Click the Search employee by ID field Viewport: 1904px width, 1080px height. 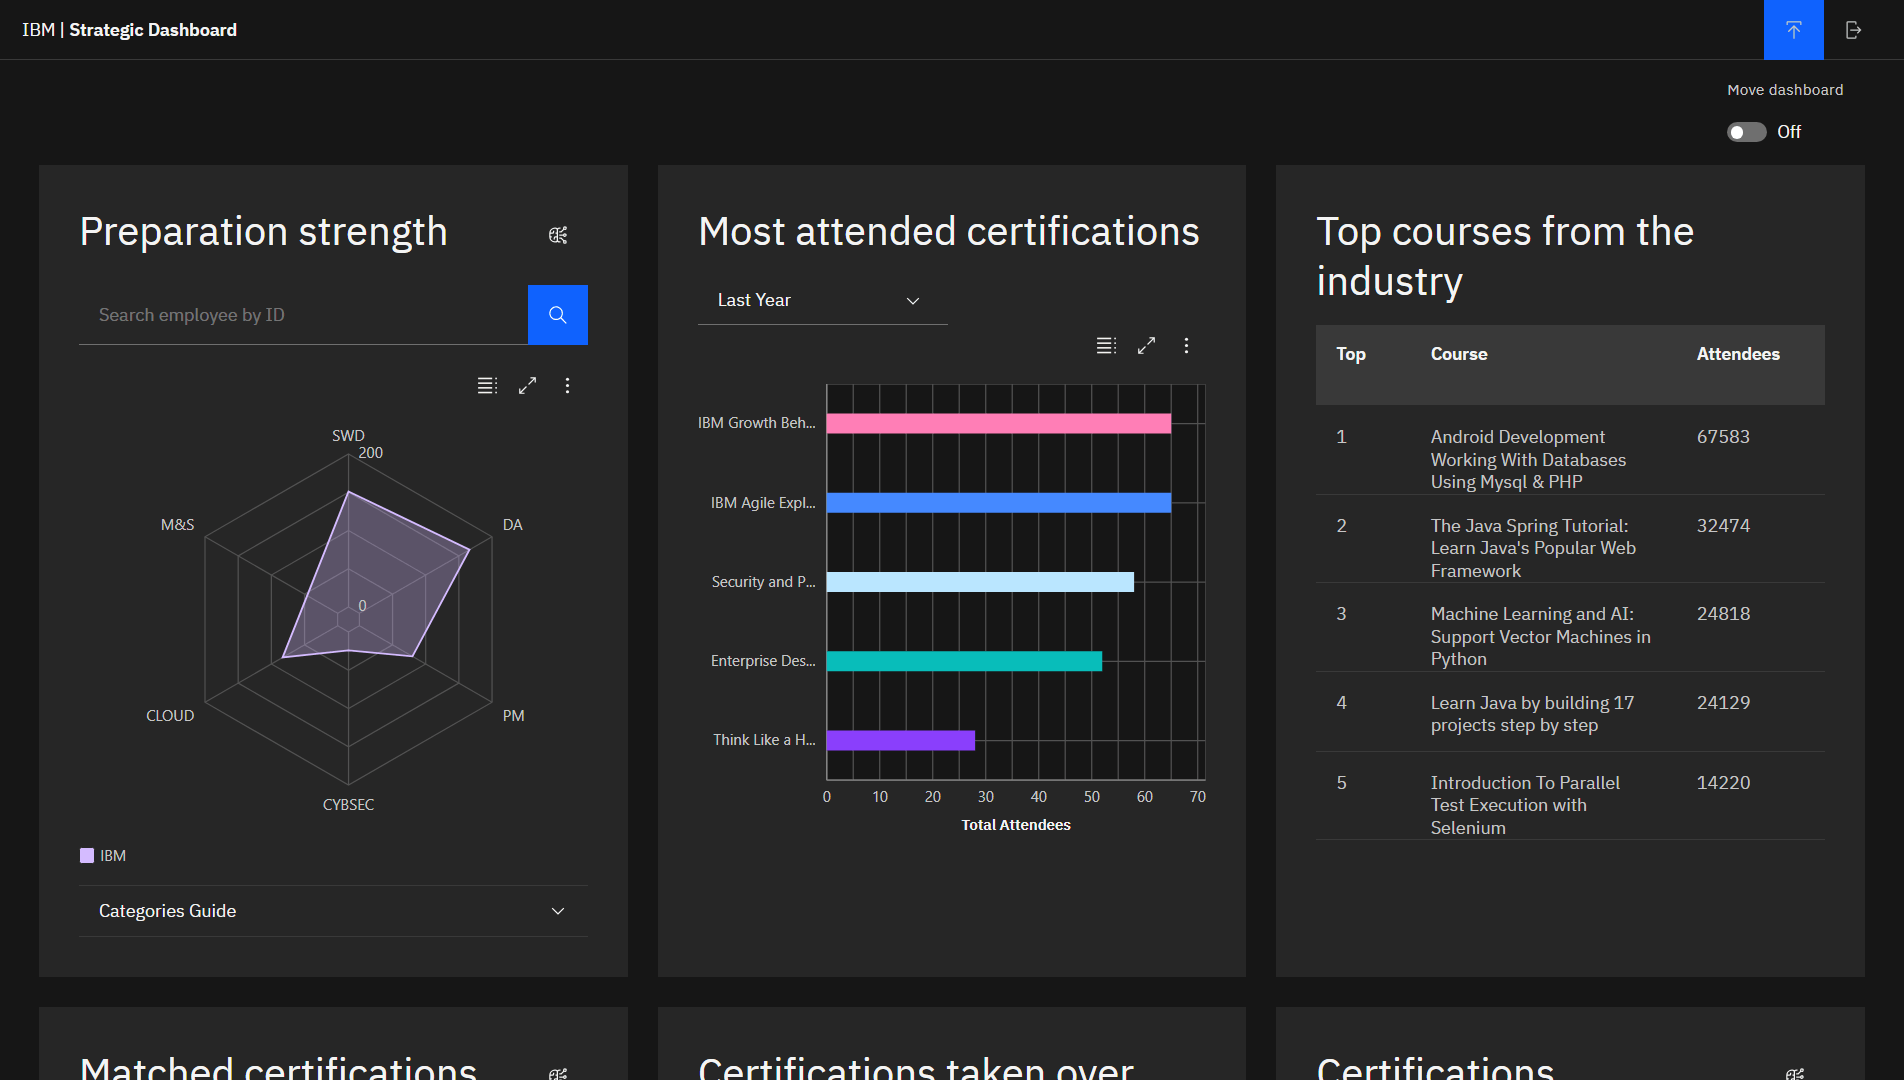coord(303,315)
